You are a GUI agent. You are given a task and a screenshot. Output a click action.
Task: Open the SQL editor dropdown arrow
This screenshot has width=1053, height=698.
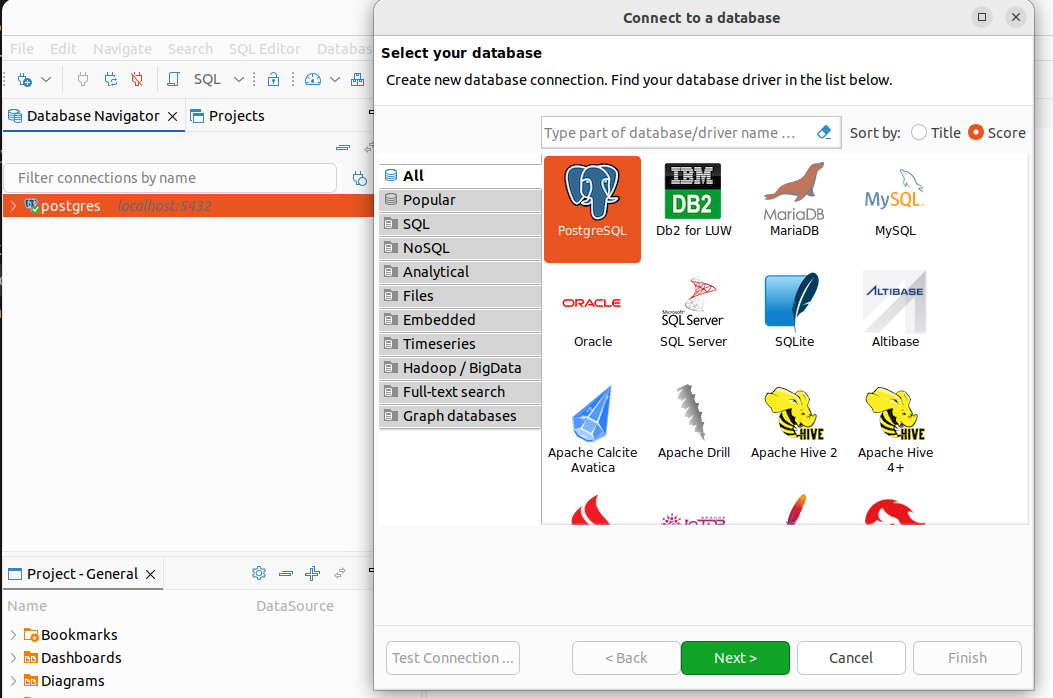point(239,79)
